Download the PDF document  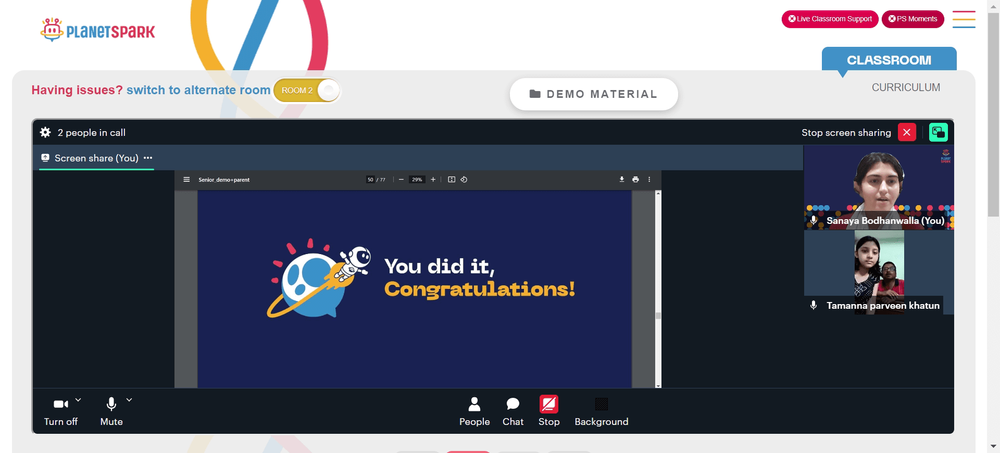[622, 180]
